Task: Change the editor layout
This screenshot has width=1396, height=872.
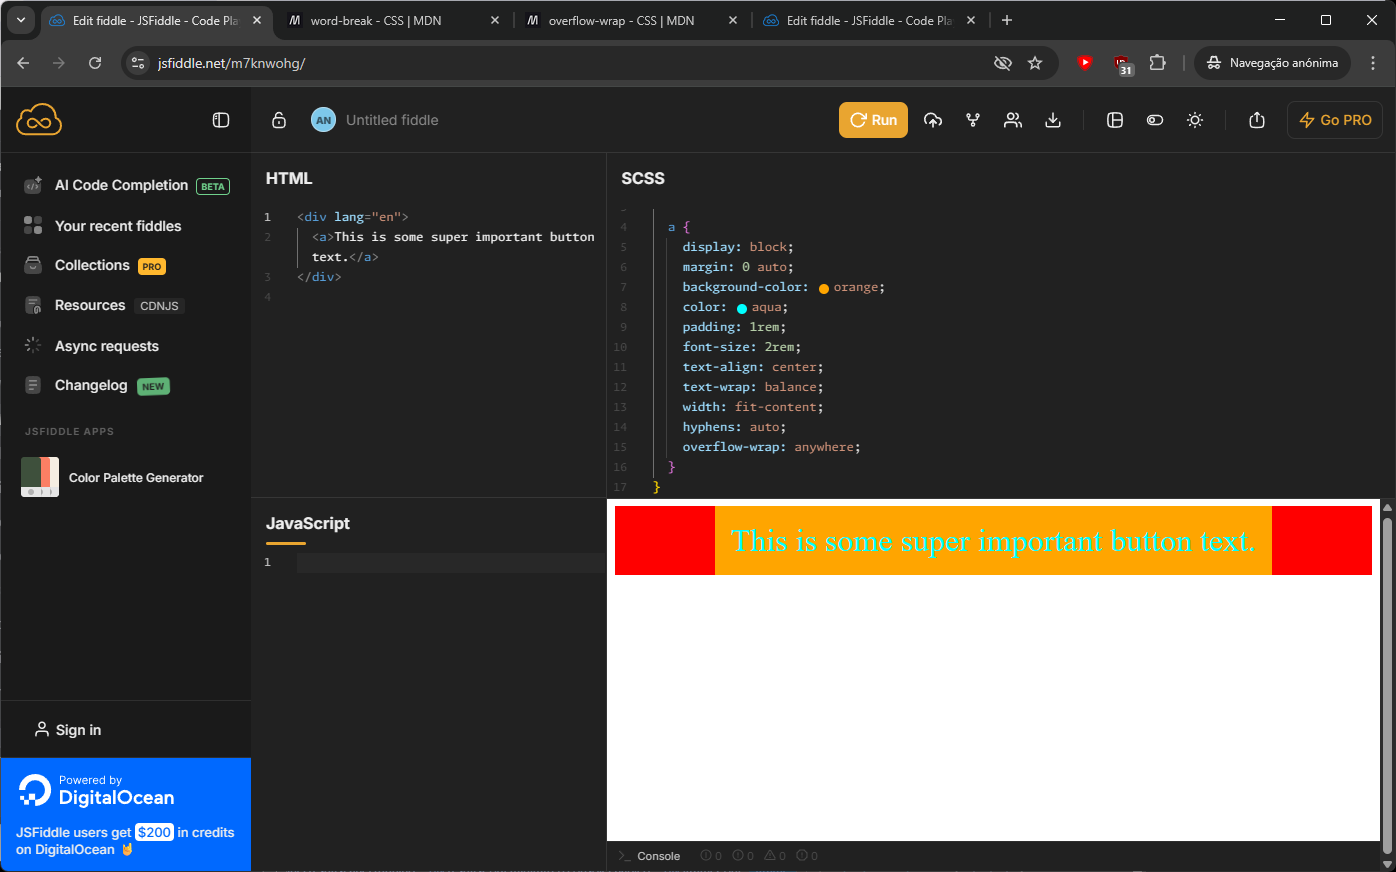Action: (x=1115, y=120)
